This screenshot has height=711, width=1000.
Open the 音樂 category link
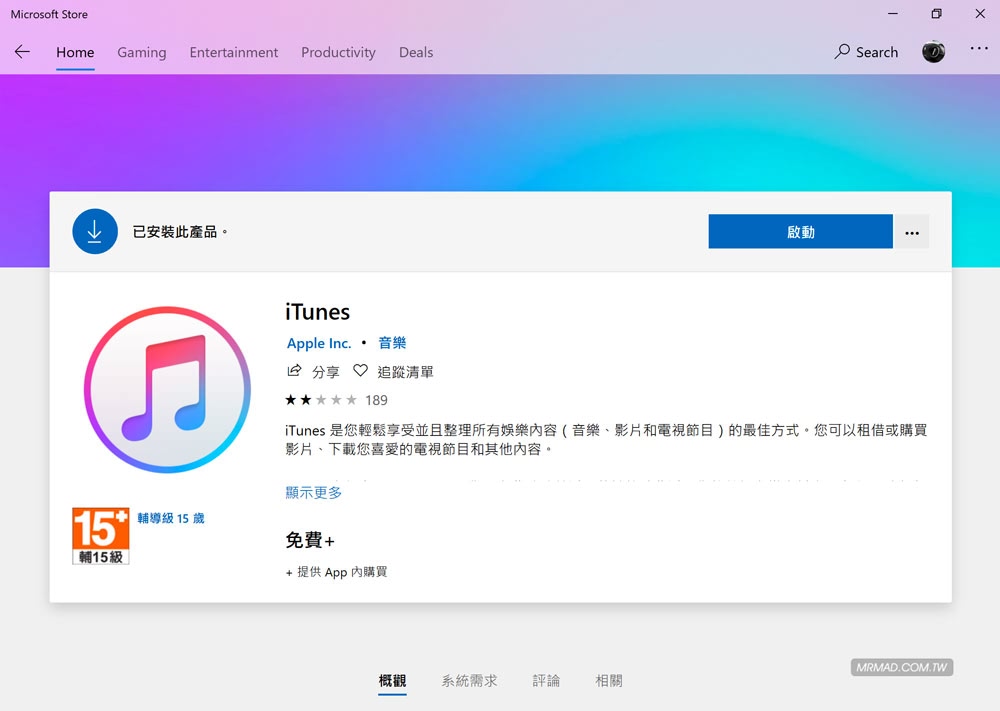pyautogui.click(x=392, y=343)
